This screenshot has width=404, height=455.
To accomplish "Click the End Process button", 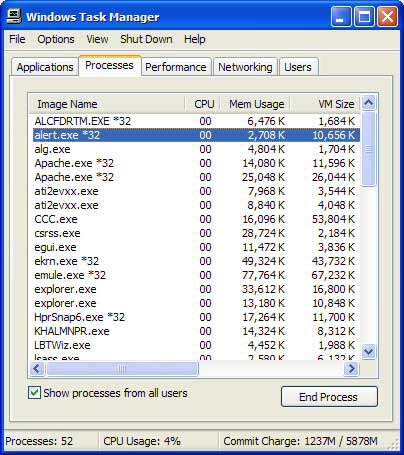I will (x=329, y=397).
